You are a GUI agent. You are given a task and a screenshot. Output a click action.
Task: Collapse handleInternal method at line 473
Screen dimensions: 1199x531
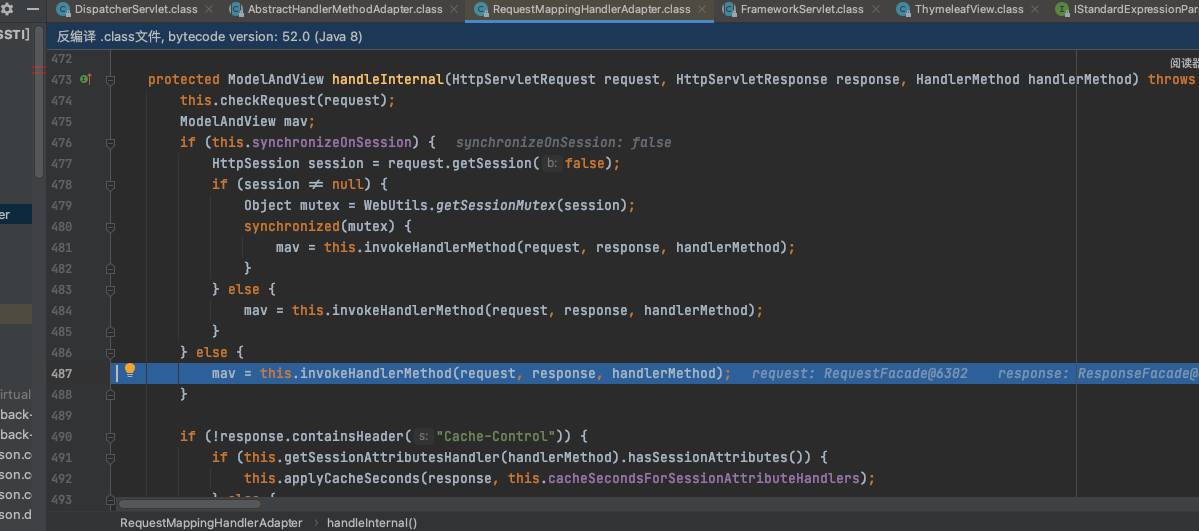[111, 80]
